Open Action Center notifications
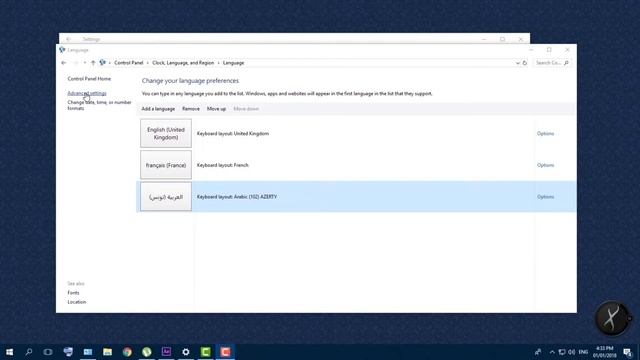 click(x=627, y=352)
